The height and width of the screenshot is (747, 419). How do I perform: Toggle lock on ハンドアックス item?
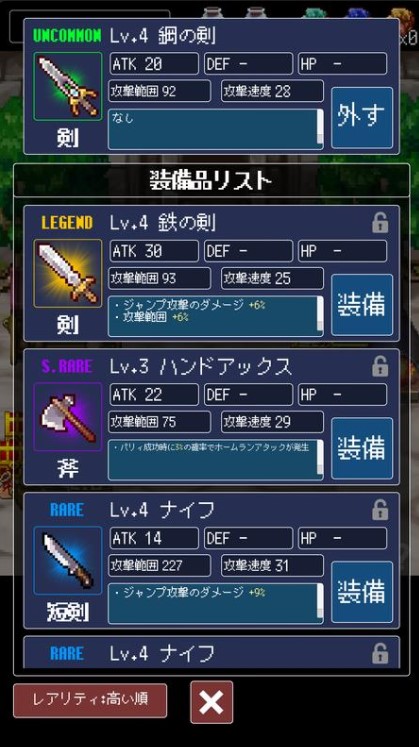[x=380, y=366]
